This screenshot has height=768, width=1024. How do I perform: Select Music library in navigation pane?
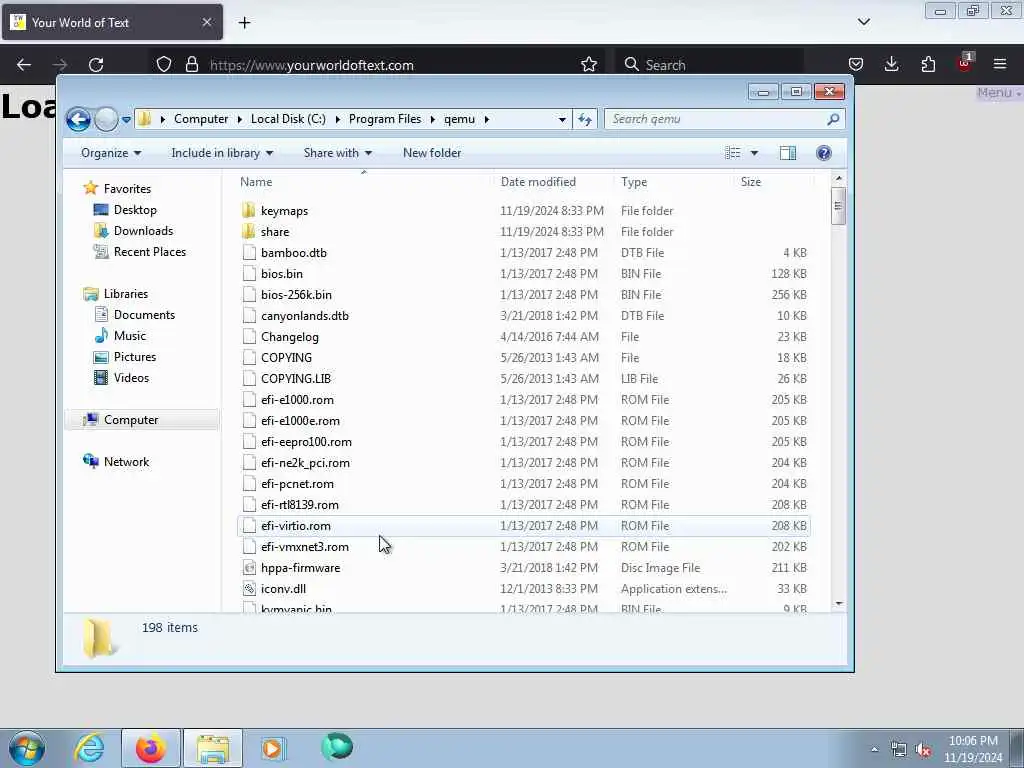tap(129, 336)
